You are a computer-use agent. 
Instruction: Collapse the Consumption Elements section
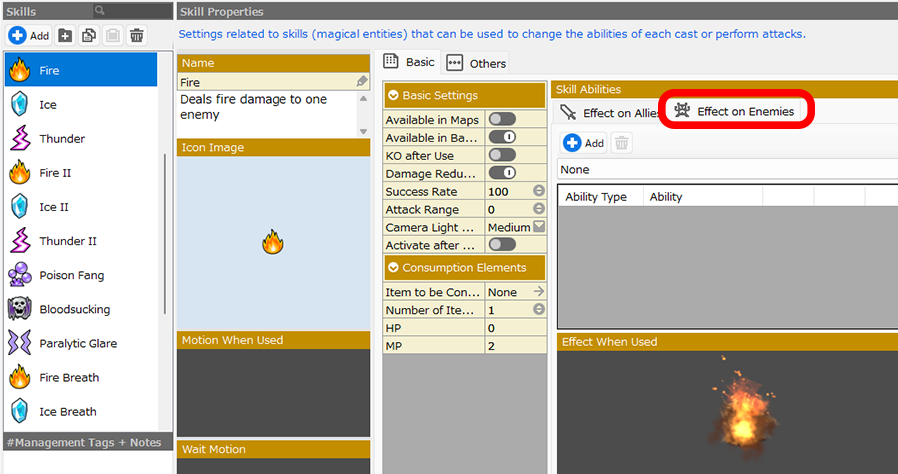point(393,268)
